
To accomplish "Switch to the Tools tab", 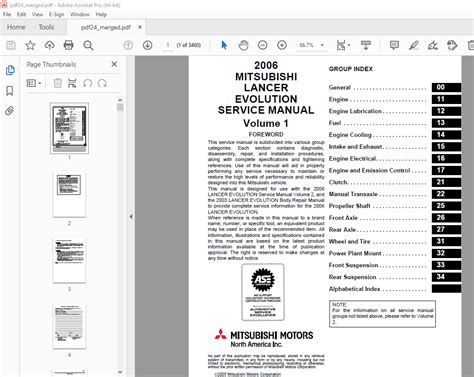I will click(46, 27).
